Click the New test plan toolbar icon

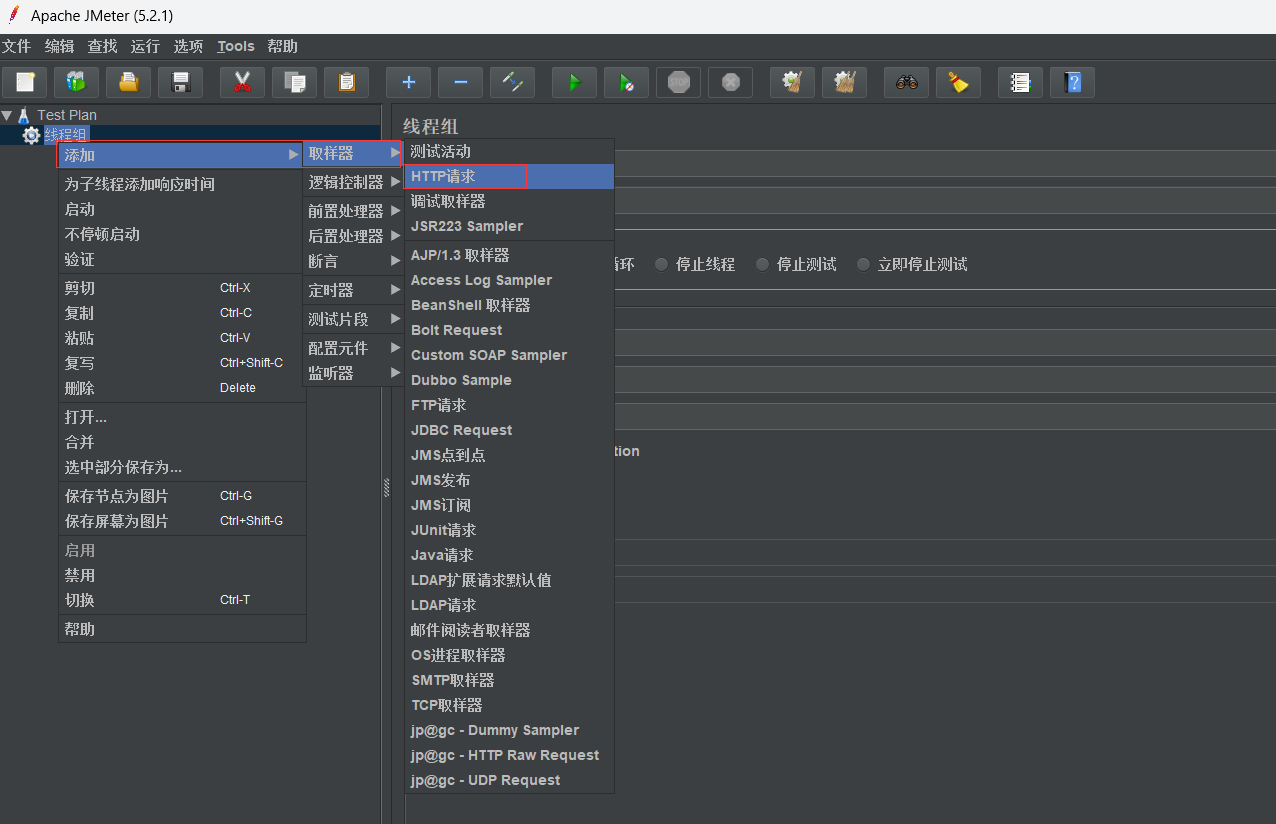pos(25,82)
